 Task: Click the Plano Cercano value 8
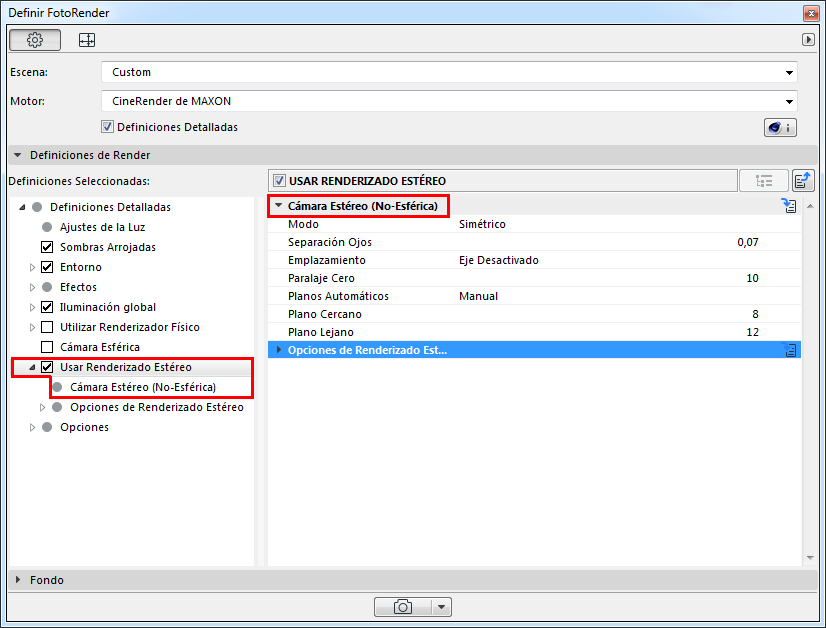coord(755,314)
